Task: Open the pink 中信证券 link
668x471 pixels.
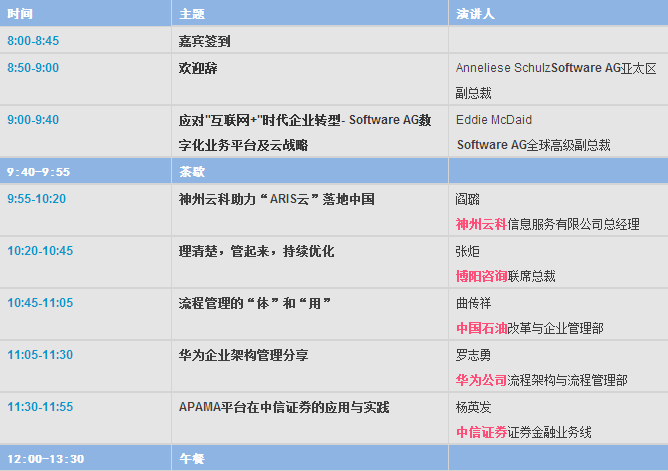Action: click(x=481, y=432)
